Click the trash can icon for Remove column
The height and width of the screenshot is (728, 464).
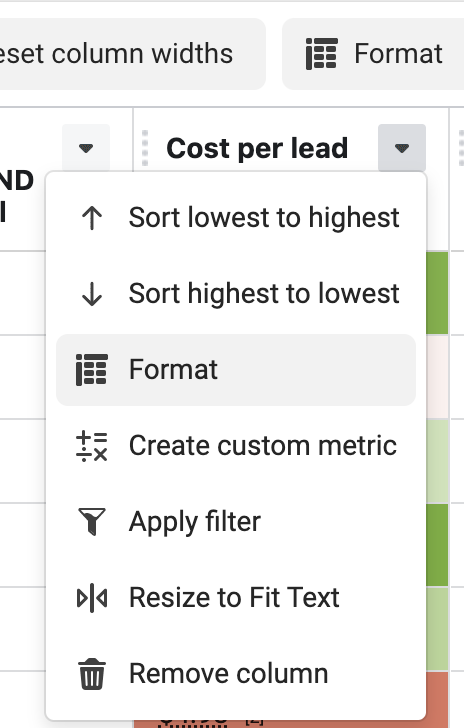tap(92, 674)
